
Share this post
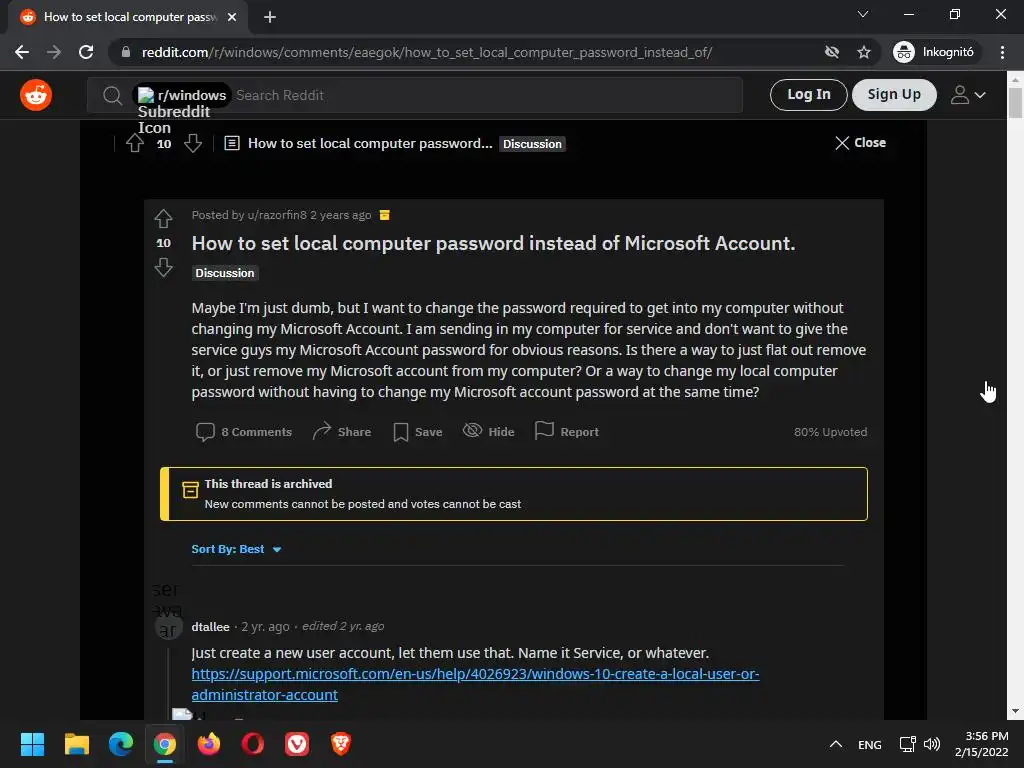[342, 432]
